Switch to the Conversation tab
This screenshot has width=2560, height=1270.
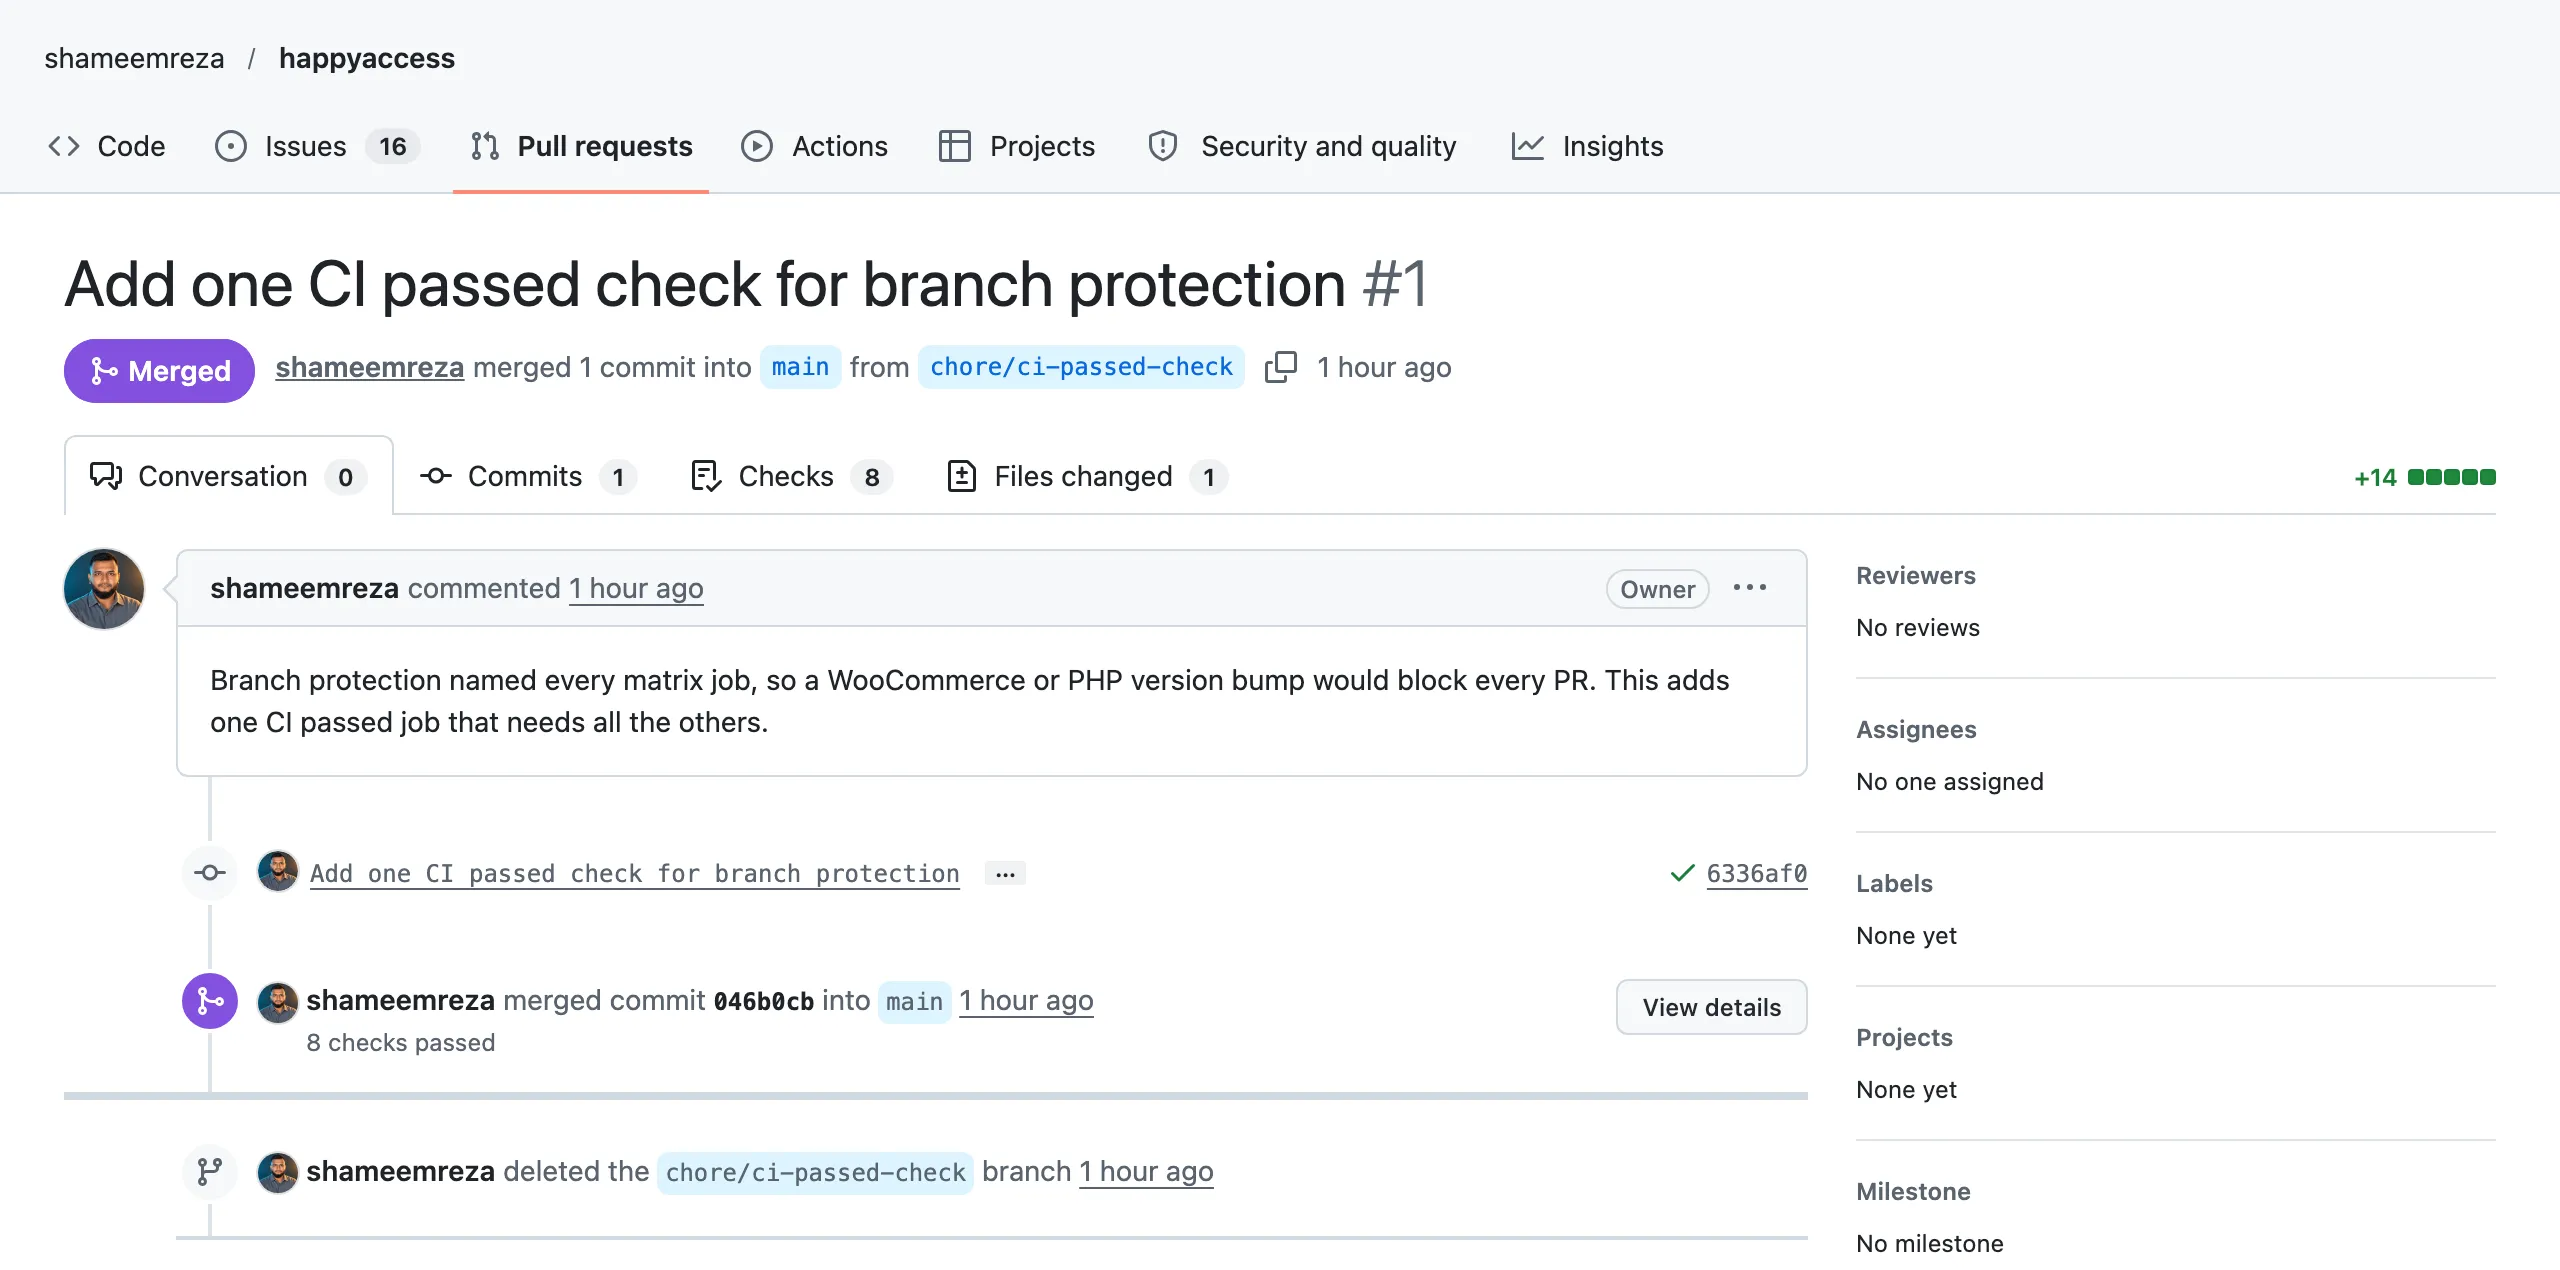(229, 476)
